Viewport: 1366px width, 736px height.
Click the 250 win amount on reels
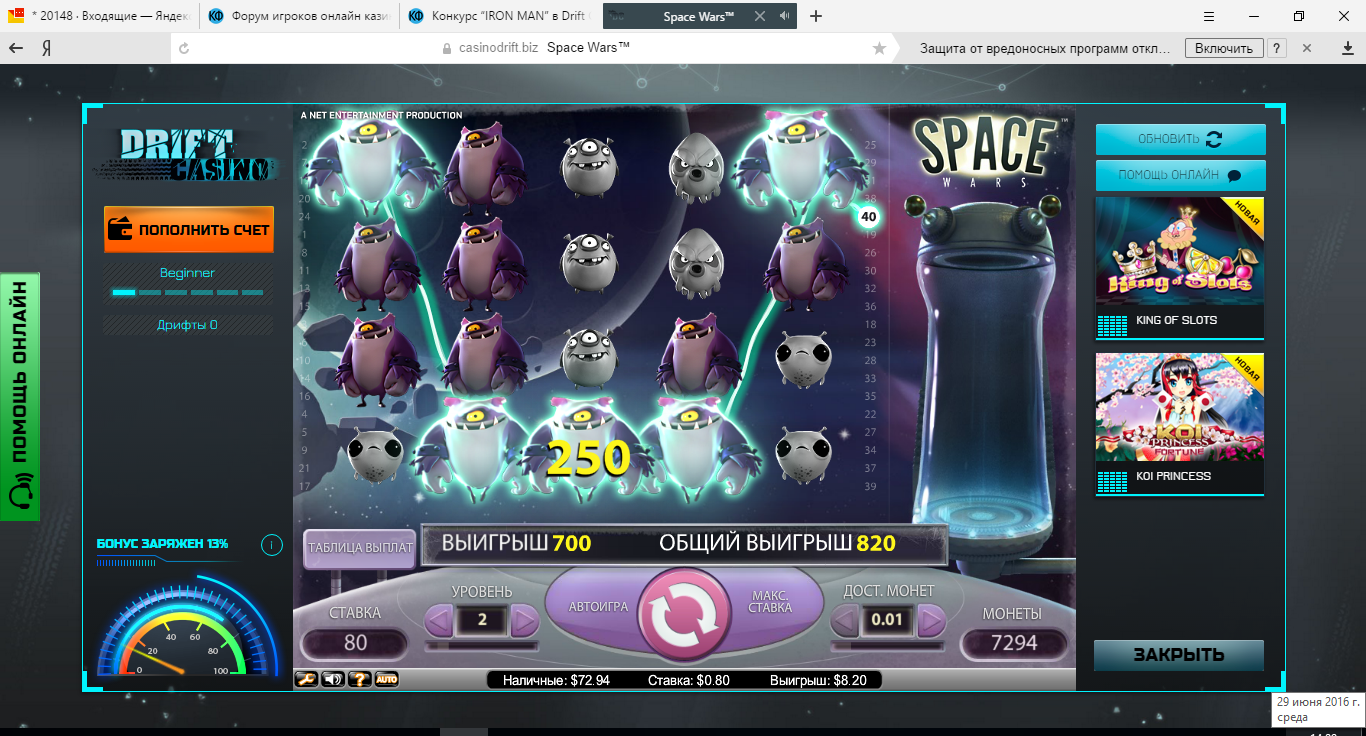tap(589, 458)
